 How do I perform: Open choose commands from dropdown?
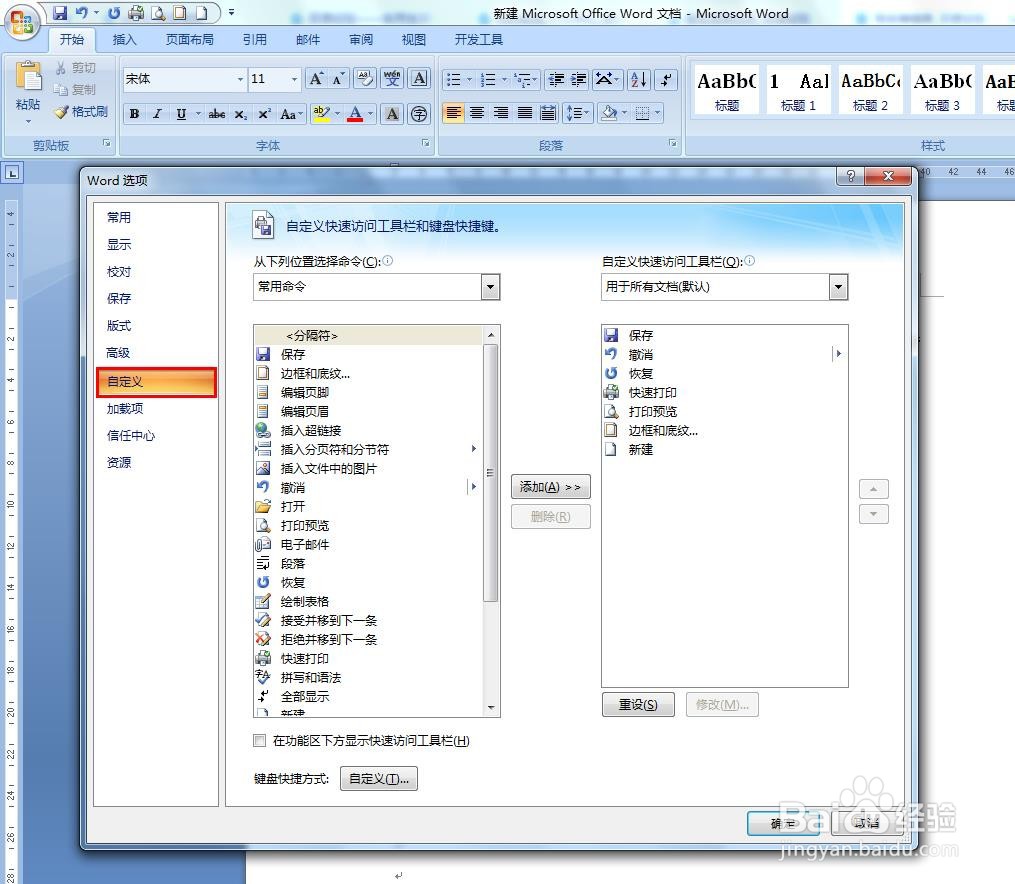pyautogui.click(x=490, y=287)
